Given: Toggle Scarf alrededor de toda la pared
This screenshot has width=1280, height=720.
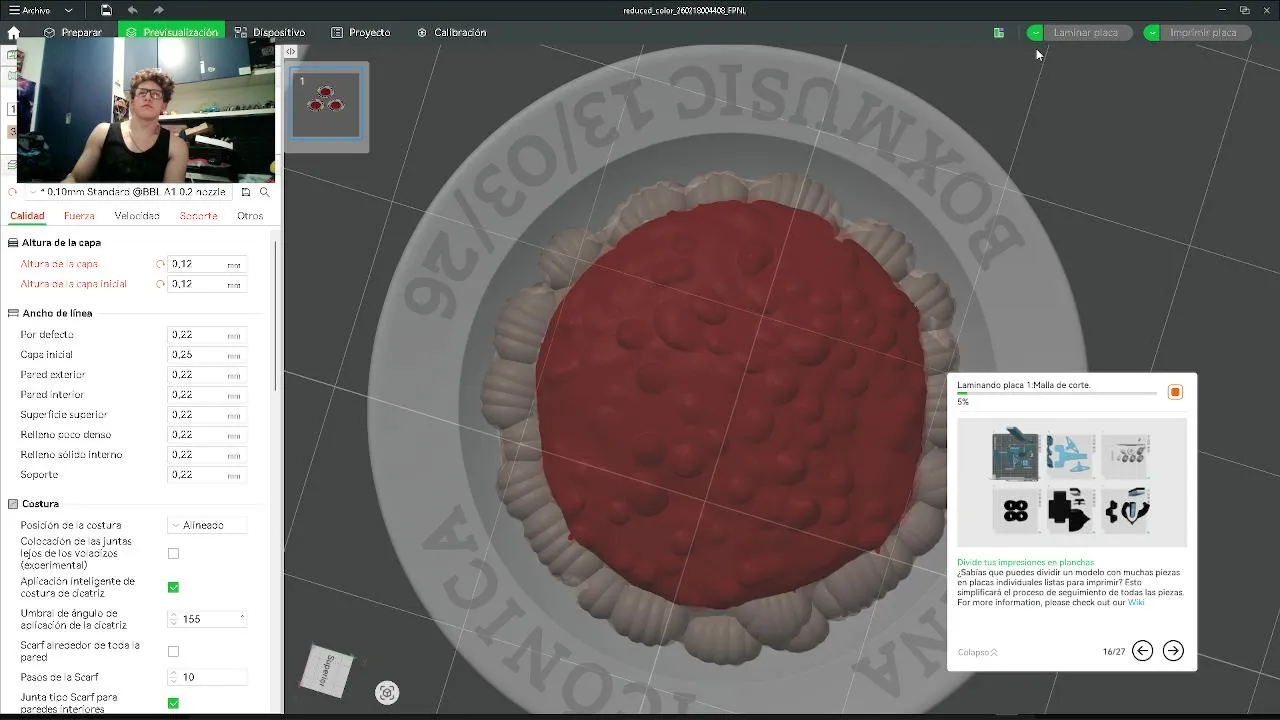Looking at the screenshot, I should (x=173, y=651).
